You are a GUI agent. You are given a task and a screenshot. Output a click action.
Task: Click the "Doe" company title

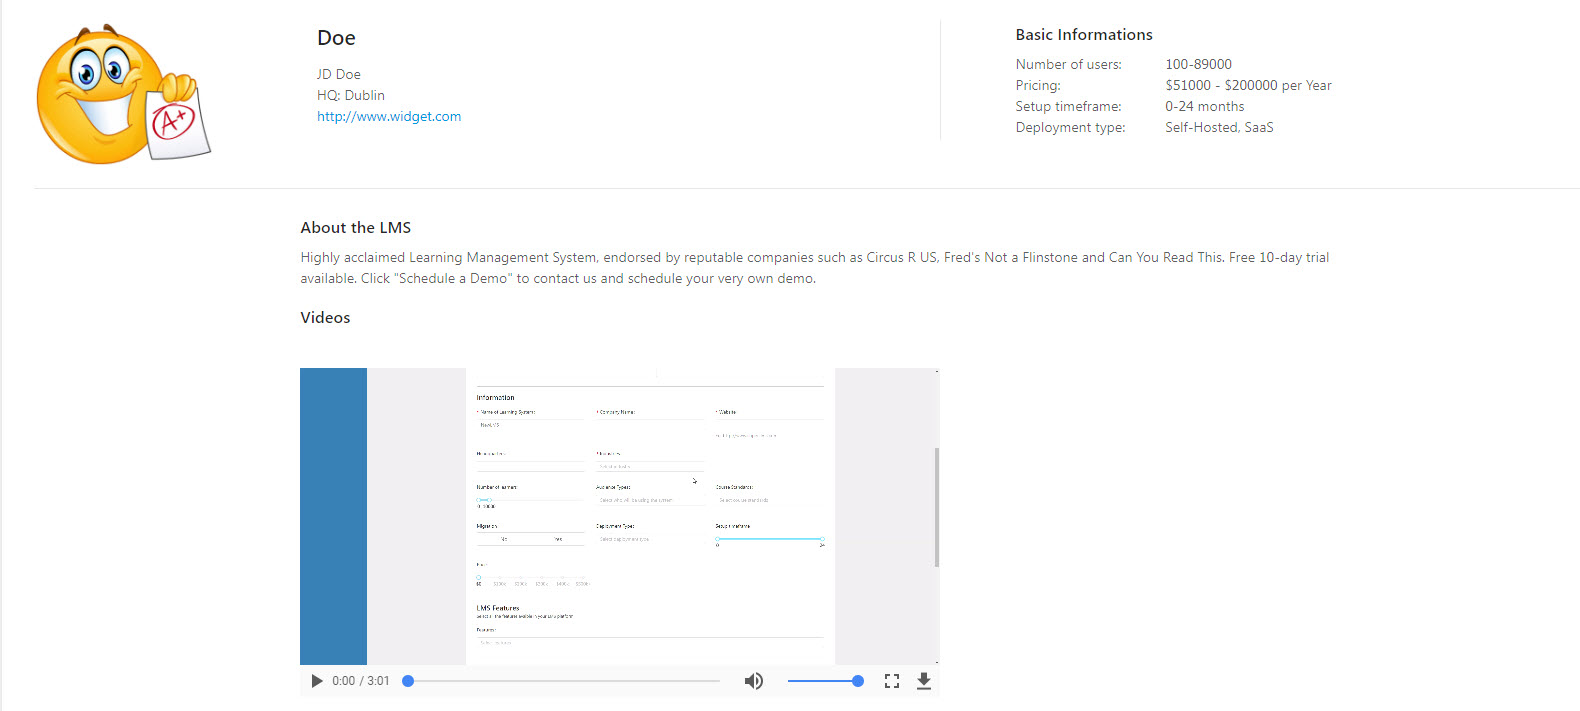pyautogui.click(x=336, y=38)
